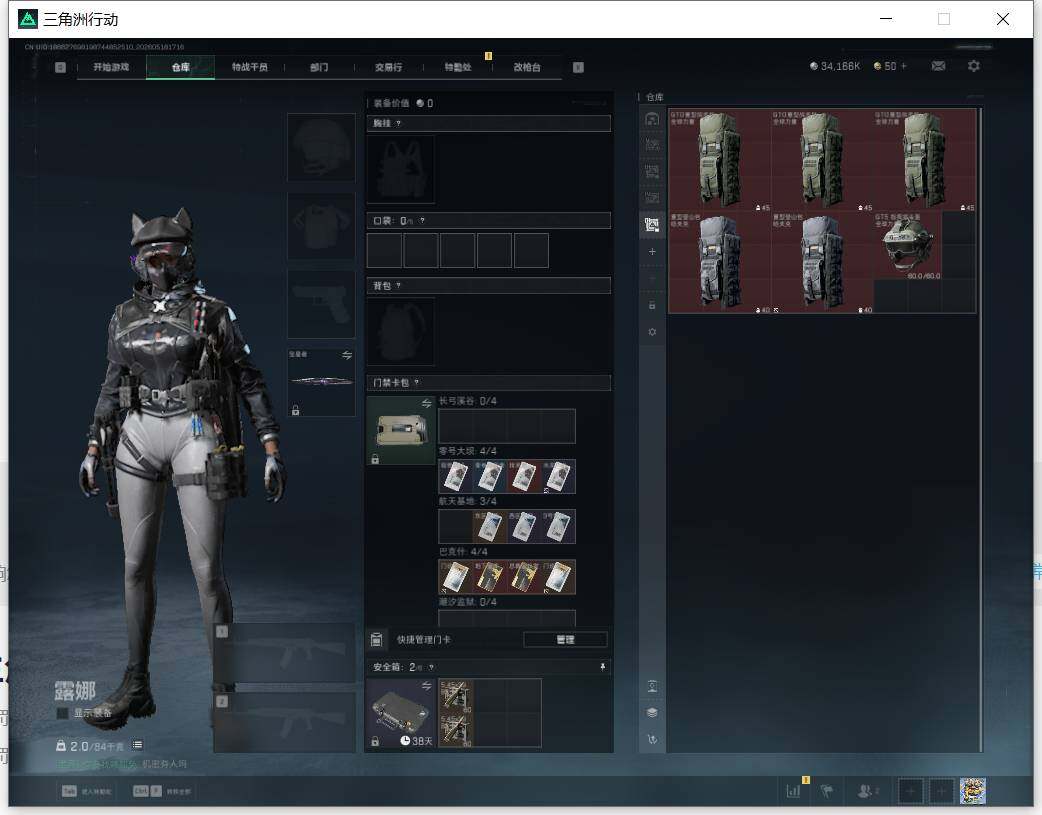
Task: Click the plus beside the 50 currency
Action: click(903, 66)
